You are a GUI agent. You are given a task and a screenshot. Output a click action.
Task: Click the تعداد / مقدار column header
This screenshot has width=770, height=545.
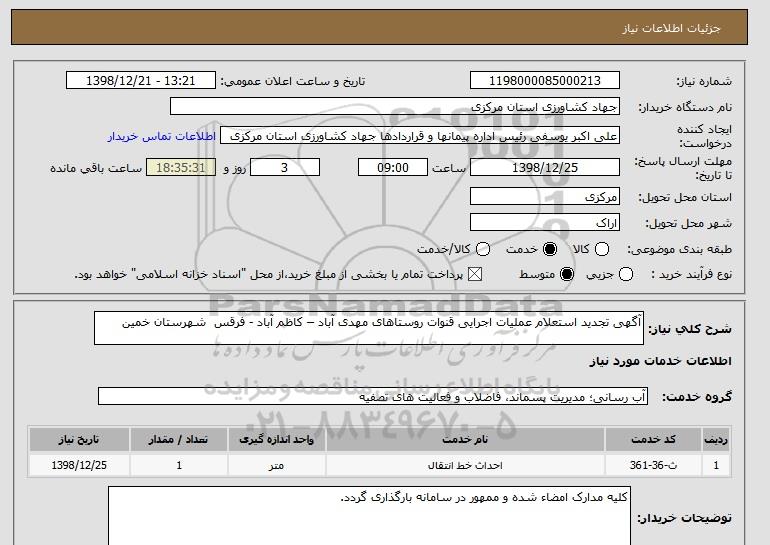tap(179, 439)
